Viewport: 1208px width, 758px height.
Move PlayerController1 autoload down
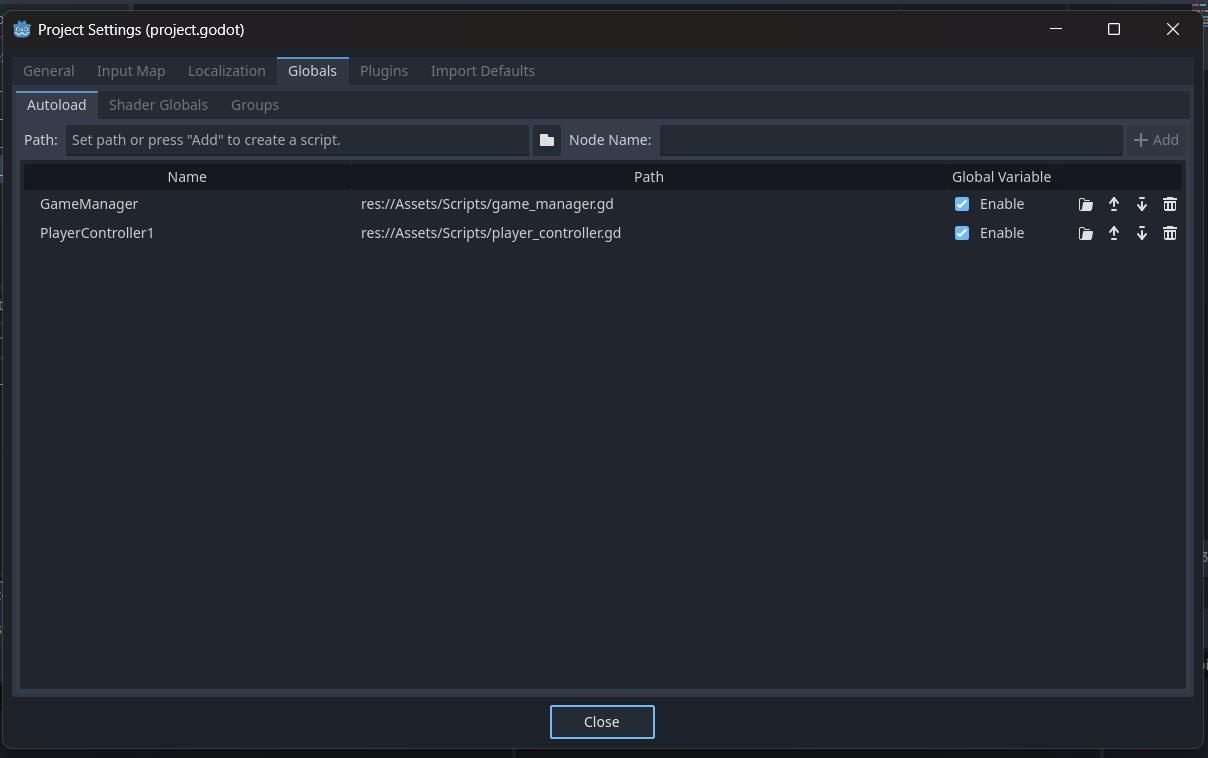[x=1141, y=233]
